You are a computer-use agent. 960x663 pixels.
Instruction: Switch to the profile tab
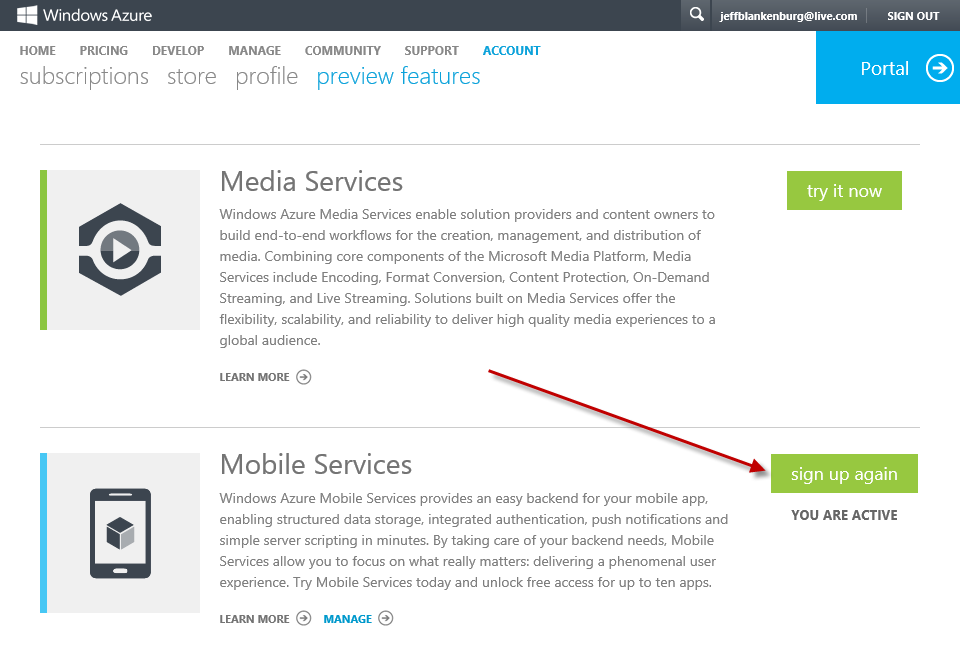point(266,77)
